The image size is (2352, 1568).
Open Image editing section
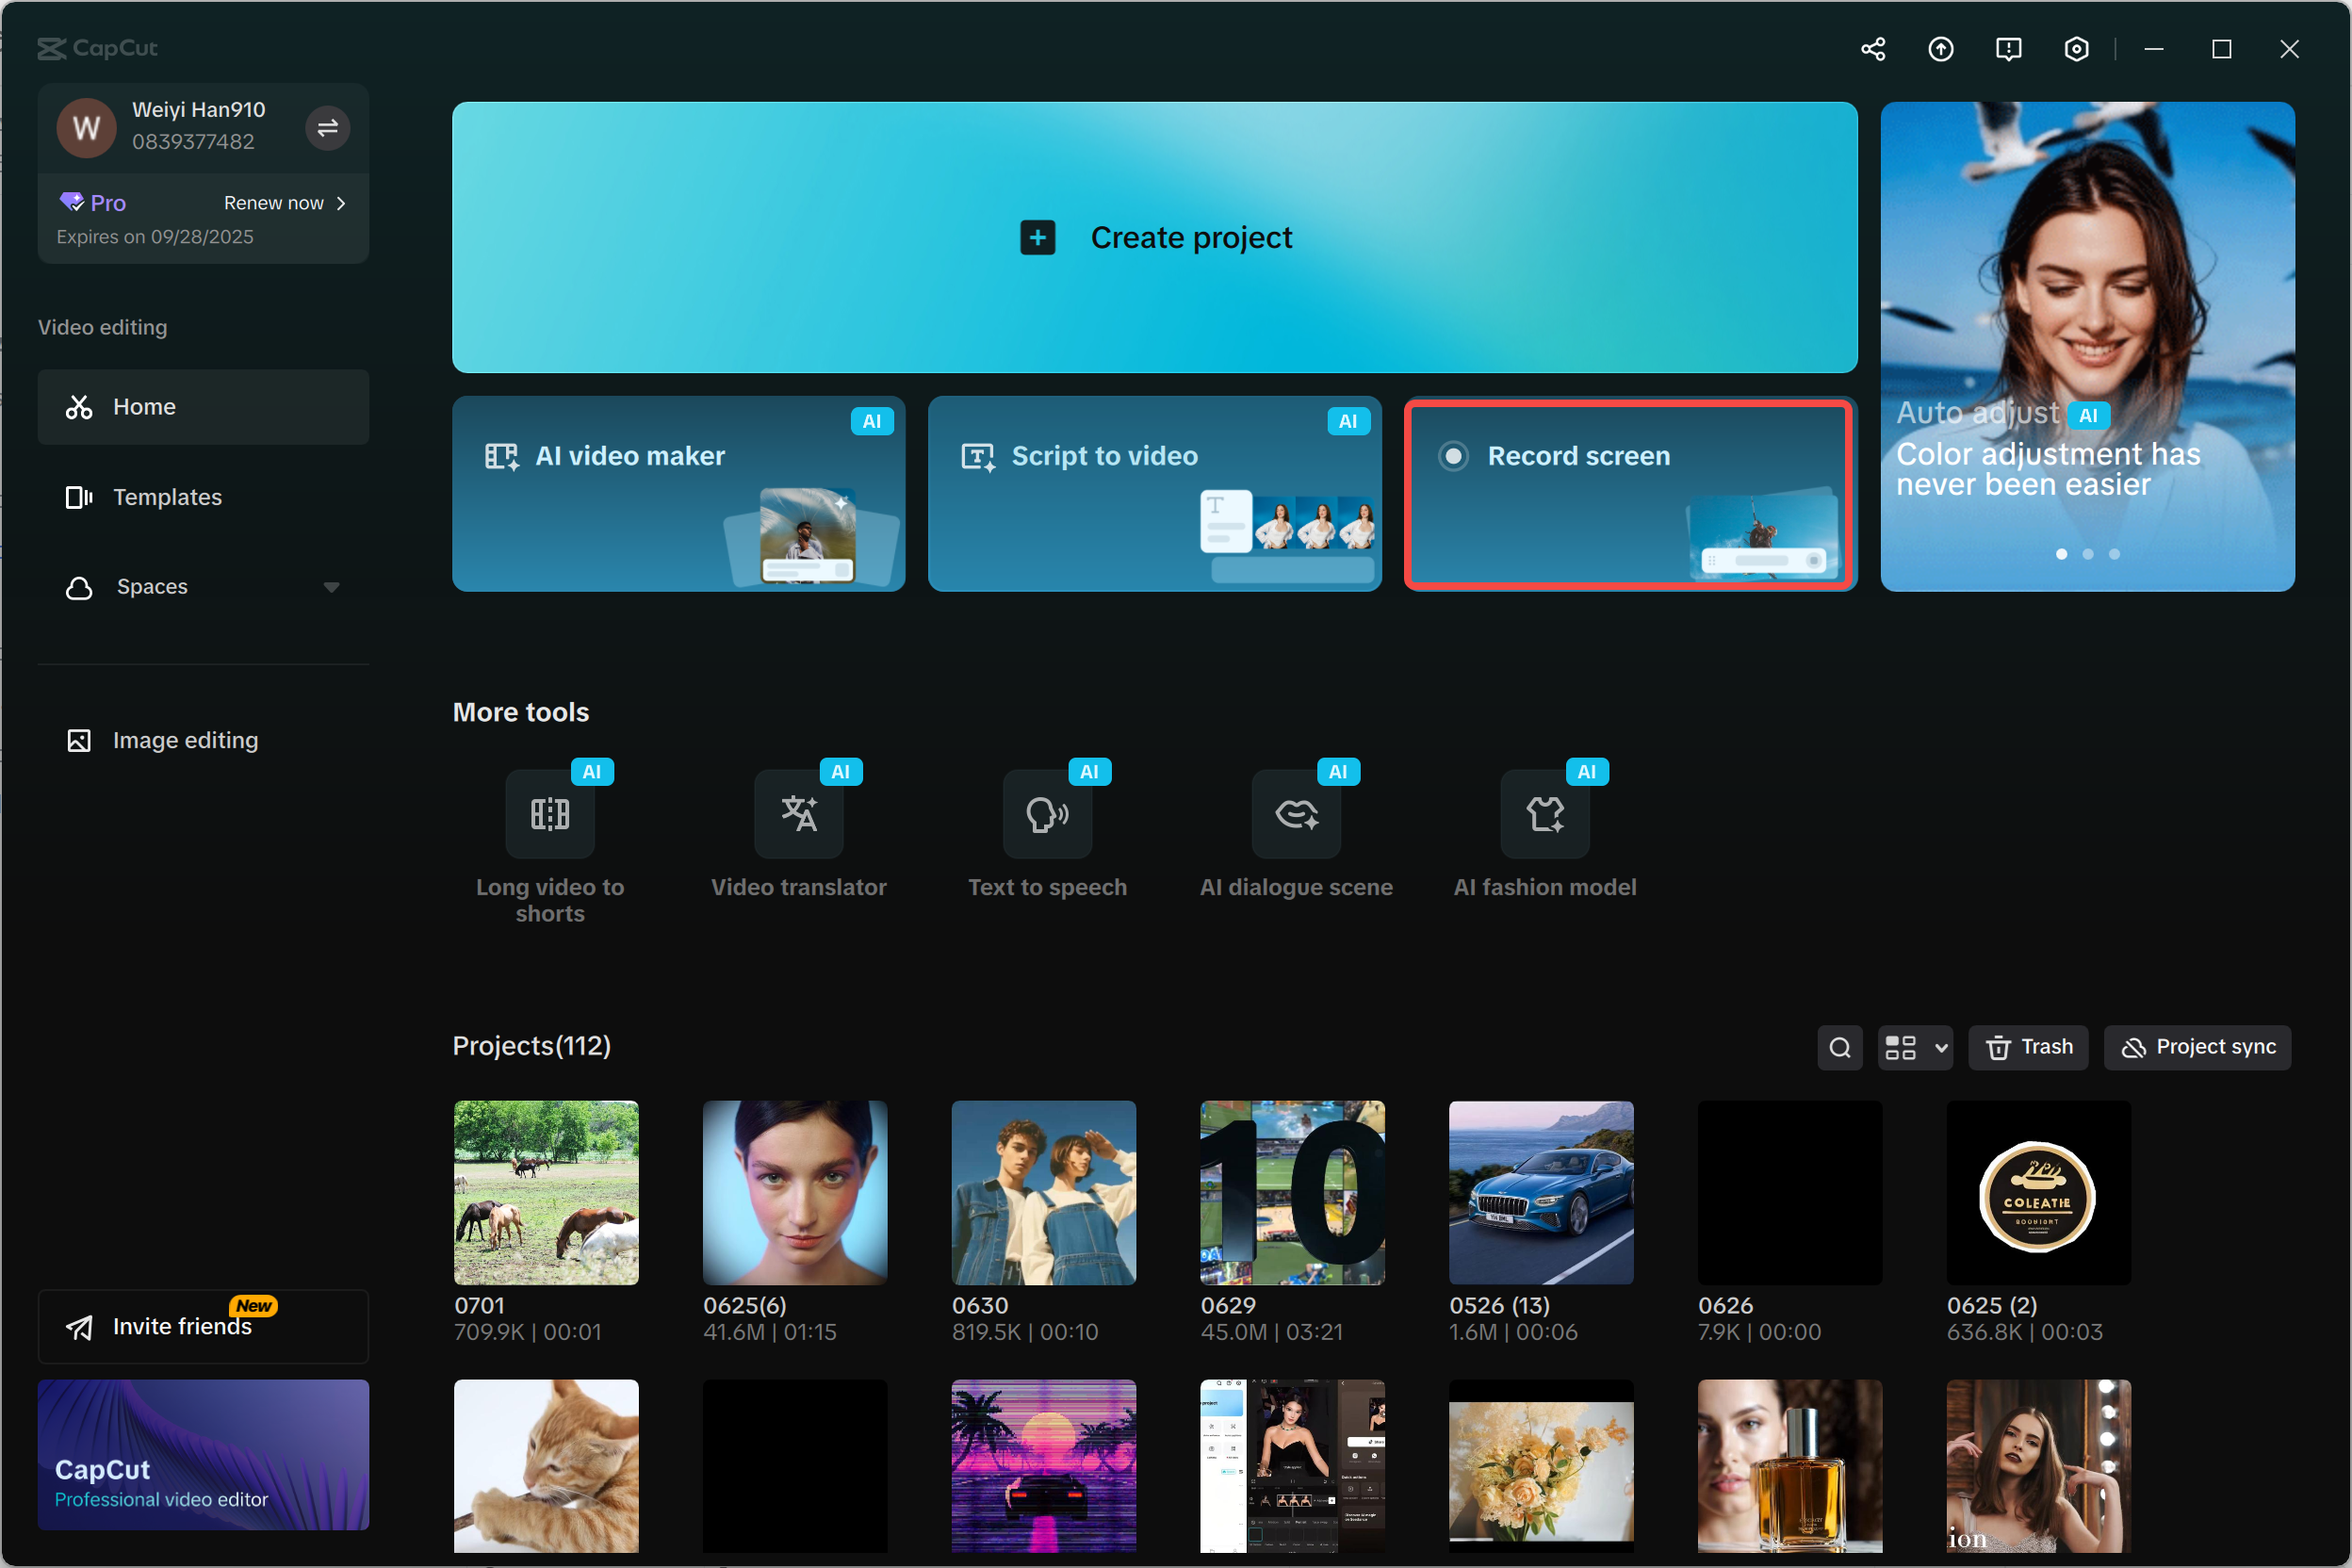pos(185,740)
